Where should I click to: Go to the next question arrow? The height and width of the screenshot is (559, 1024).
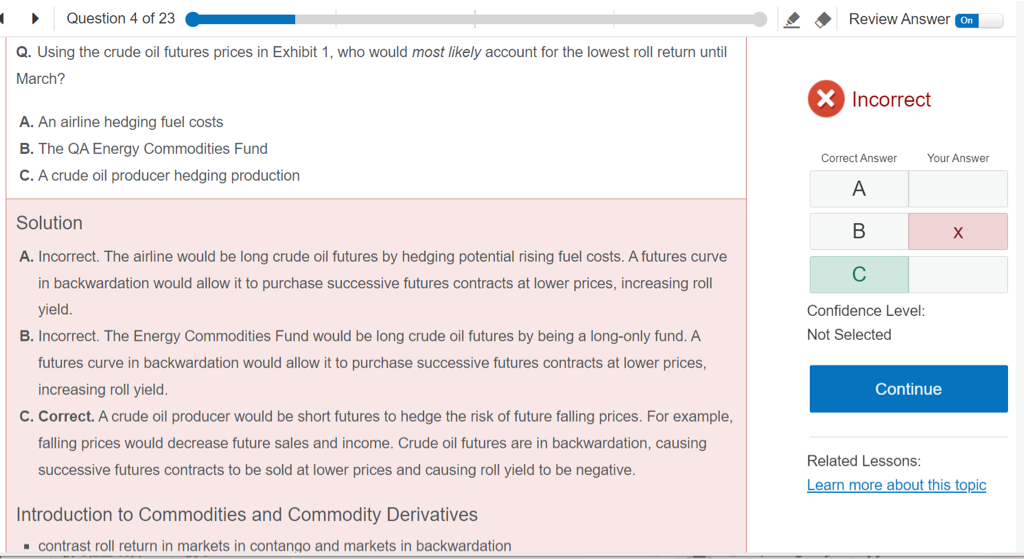tap(36, 19)
